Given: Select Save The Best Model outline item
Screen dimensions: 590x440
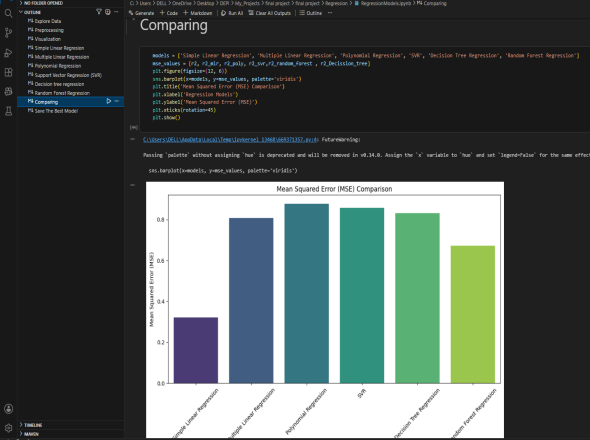Looking at the screenshot, I should 56,111.
